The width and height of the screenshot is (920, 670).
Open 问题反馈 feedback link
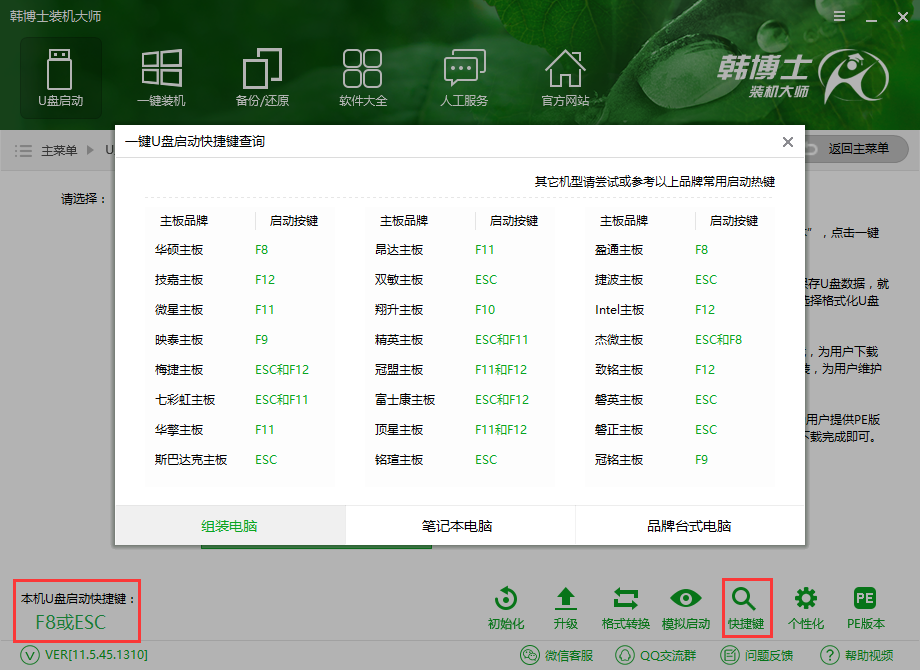(758, 655)
